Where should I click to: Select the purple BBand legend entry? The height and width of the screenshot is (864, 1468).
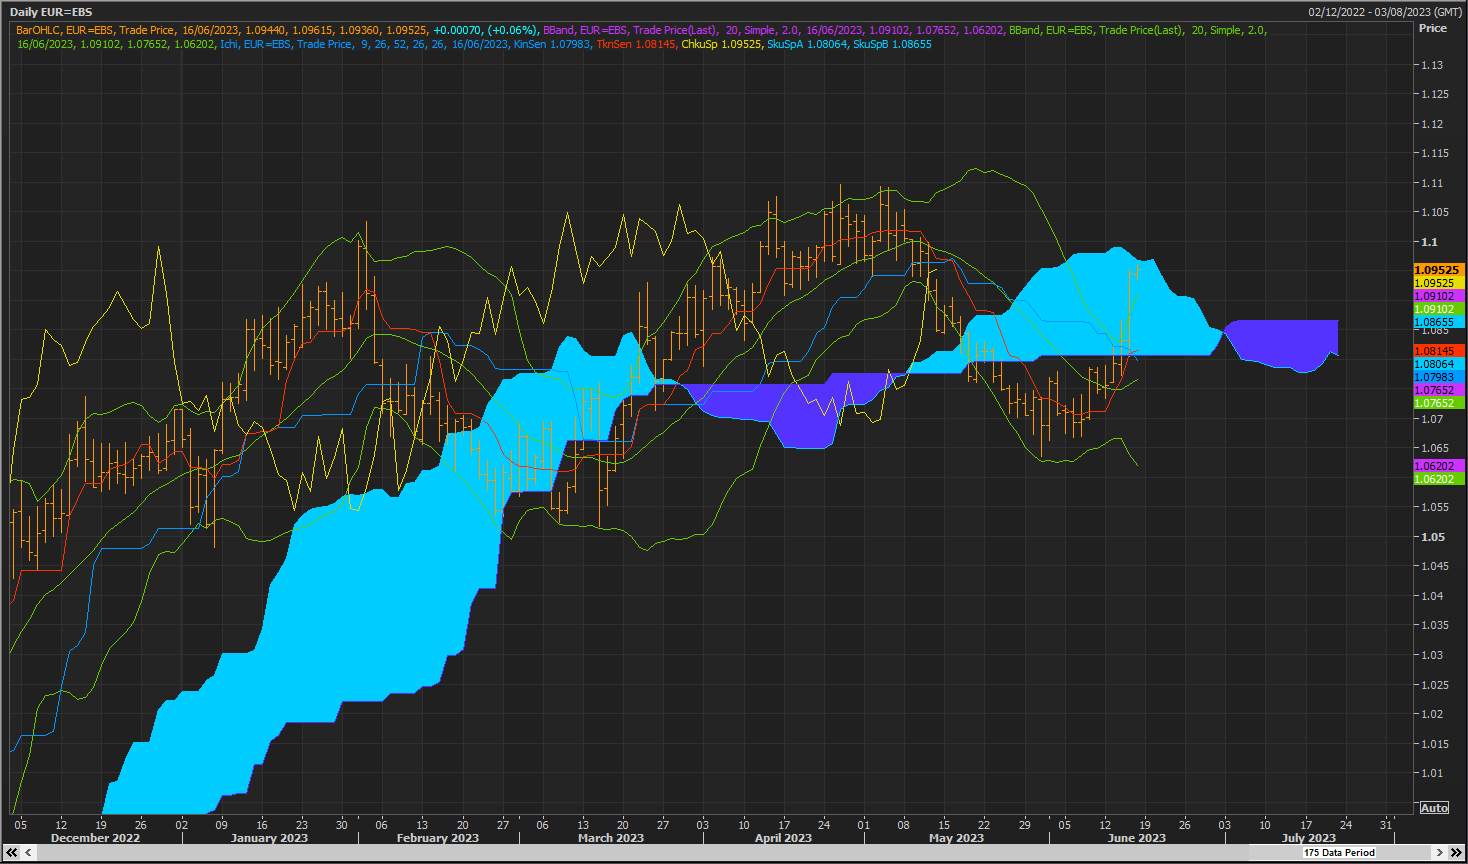coord(774,30)
